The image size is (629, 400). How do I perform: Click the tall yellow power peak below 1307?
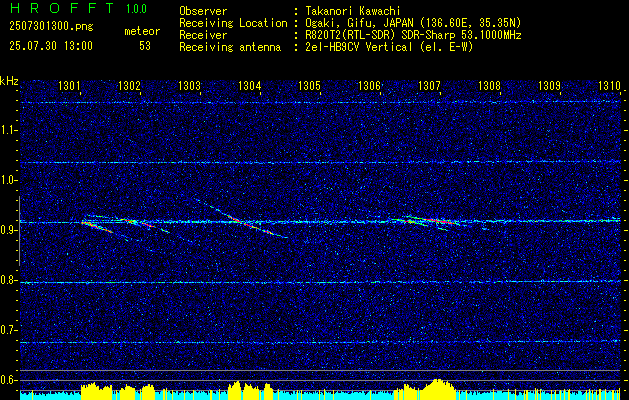[x=437, y=389]
